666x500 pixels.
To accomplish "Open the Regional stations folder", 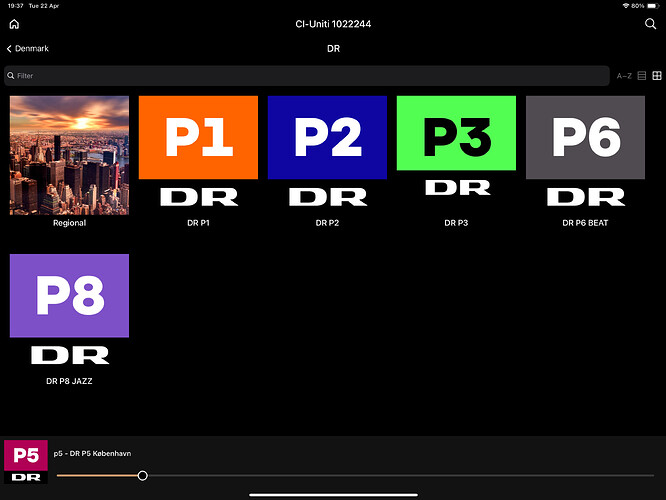I will click(x=69, y=155).
